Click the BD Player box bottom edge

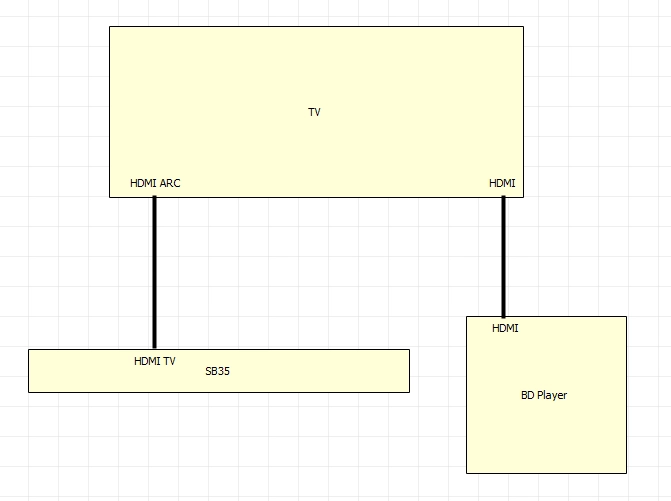(546, 473)
